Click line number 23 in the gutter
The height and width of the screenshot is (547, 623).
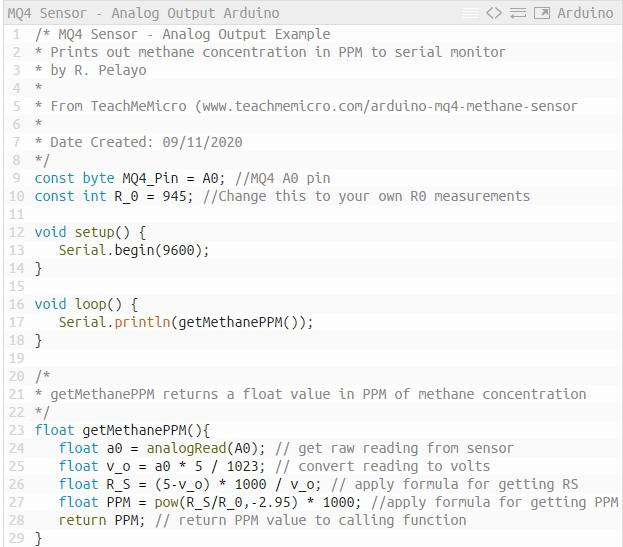tap(16, 430)
